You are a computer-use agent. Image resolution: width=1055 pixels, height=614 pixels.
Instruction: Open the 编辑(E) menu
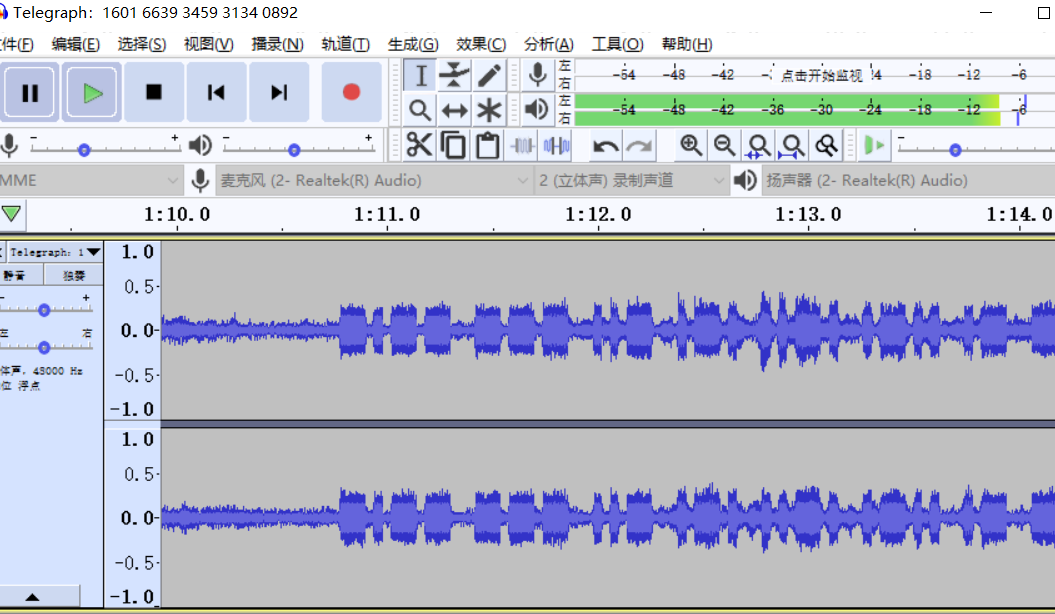click(75, 44)
